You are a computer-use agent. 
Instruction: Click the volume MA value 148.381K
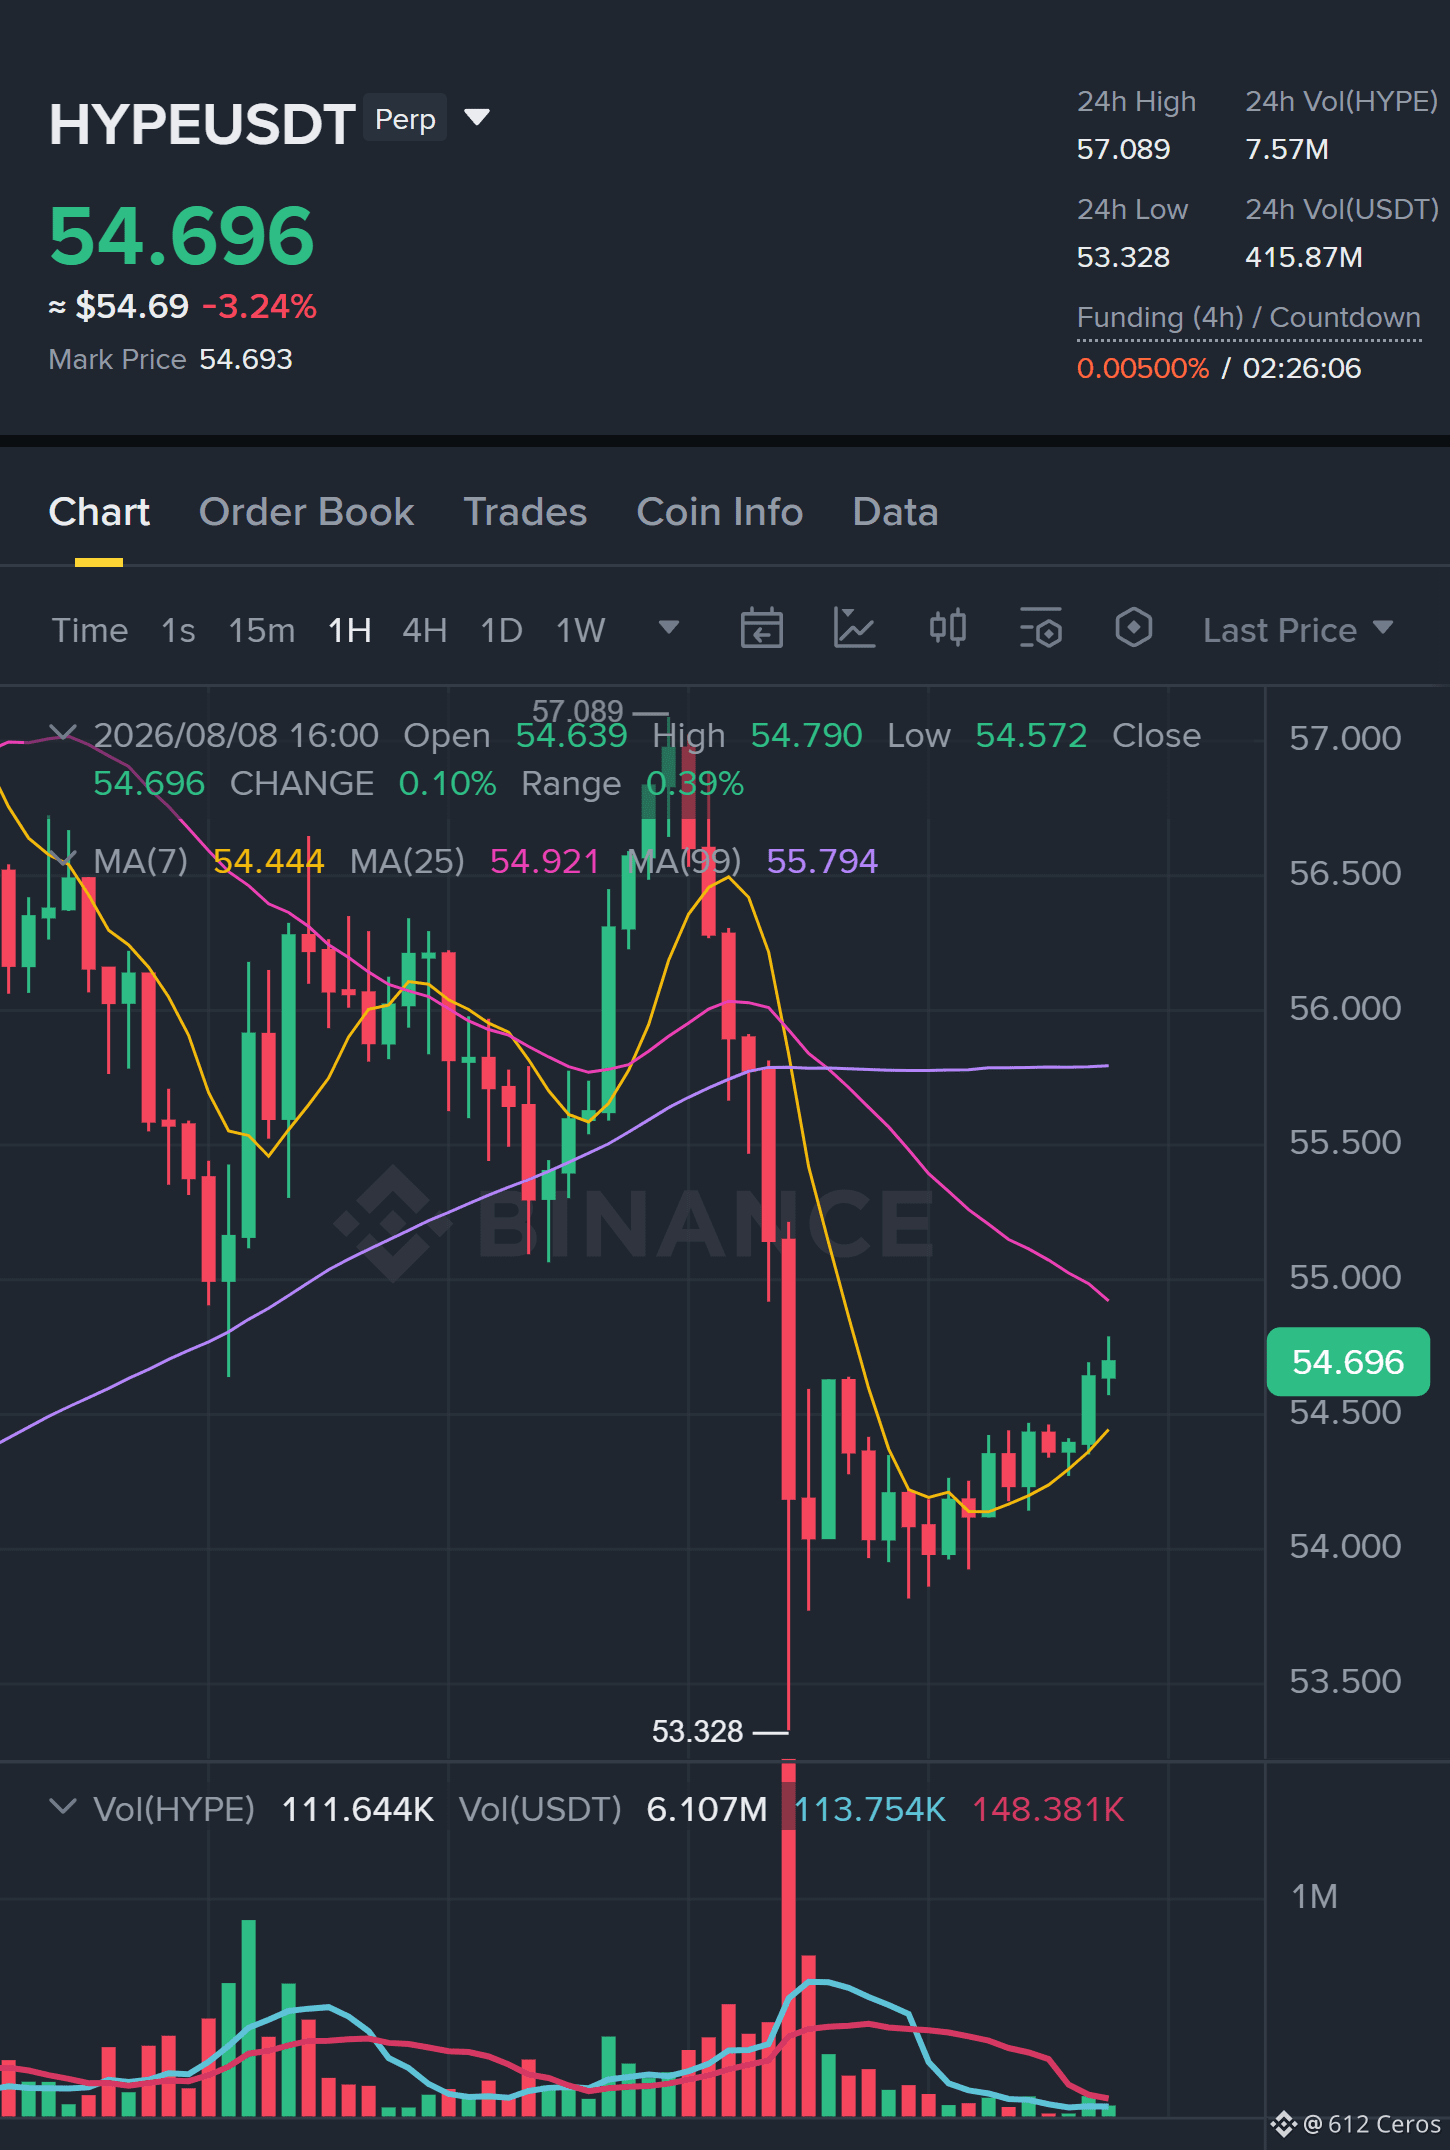point(1049,1809)
